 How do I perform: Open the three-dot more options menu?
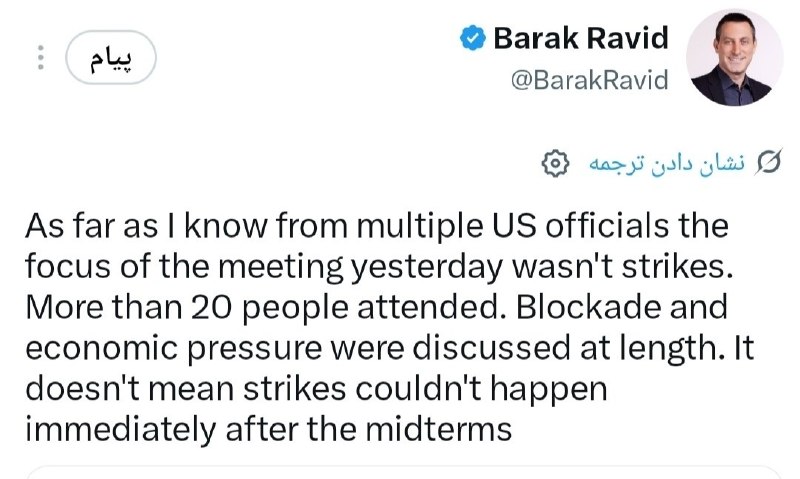click(41, 58)
